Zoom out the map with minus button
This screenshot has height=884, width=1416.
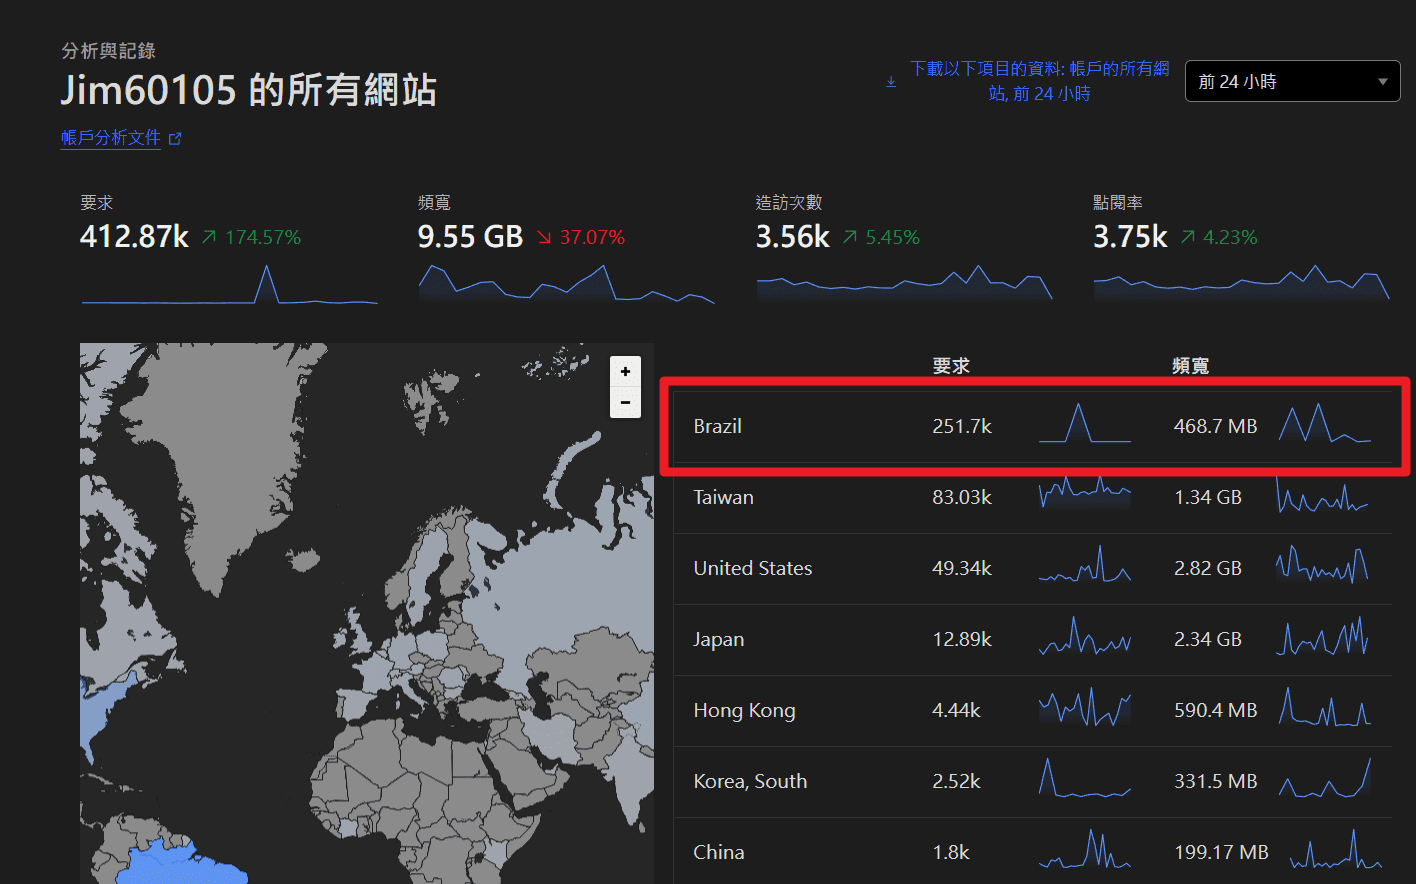point(625,402)
